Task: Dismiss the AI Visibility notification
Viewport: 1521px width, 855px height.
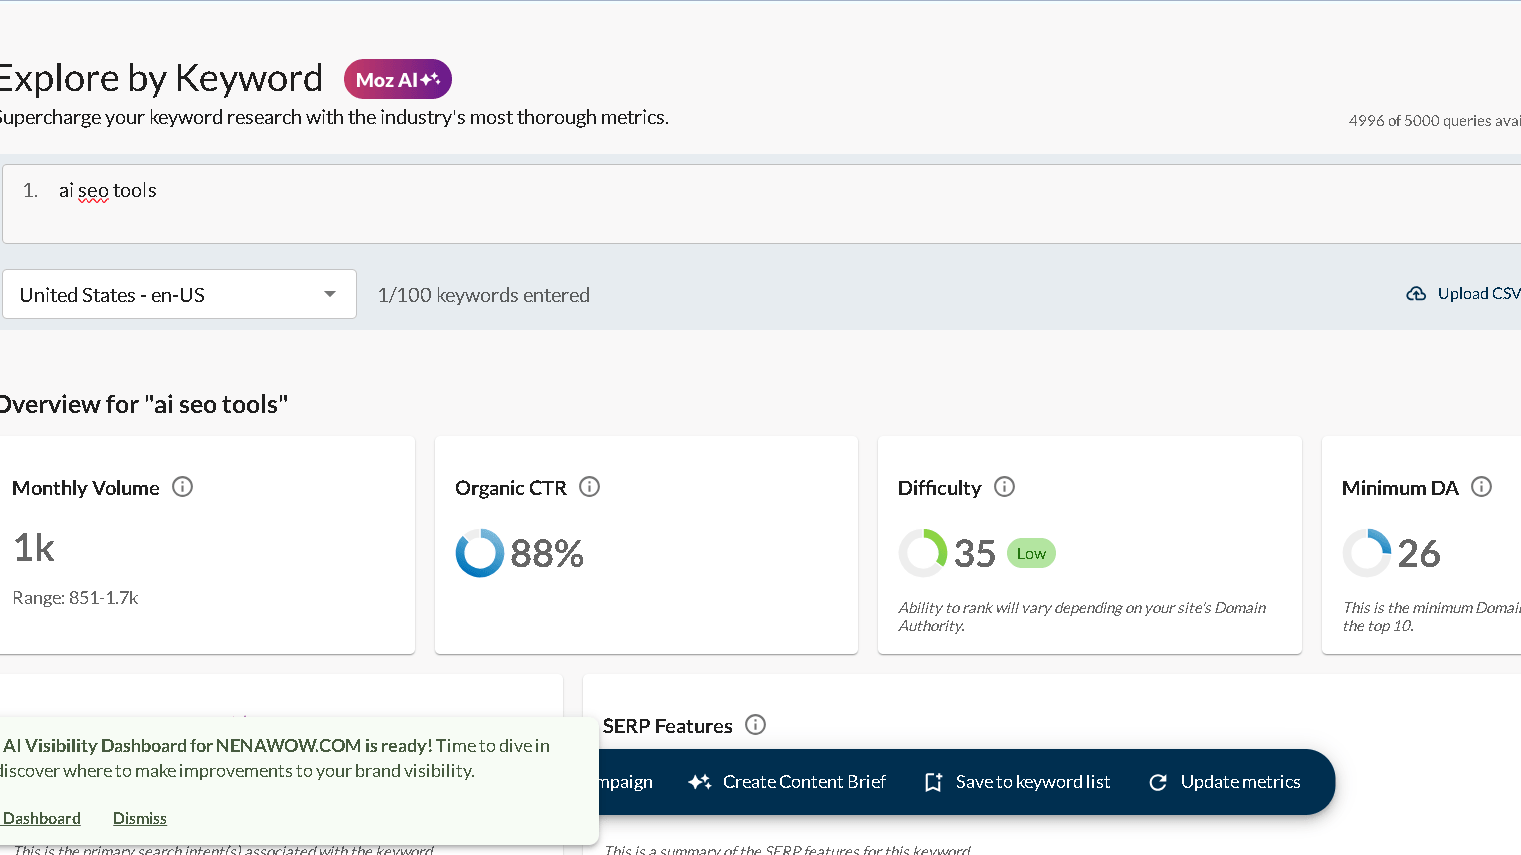Action: tap(140, 818)
